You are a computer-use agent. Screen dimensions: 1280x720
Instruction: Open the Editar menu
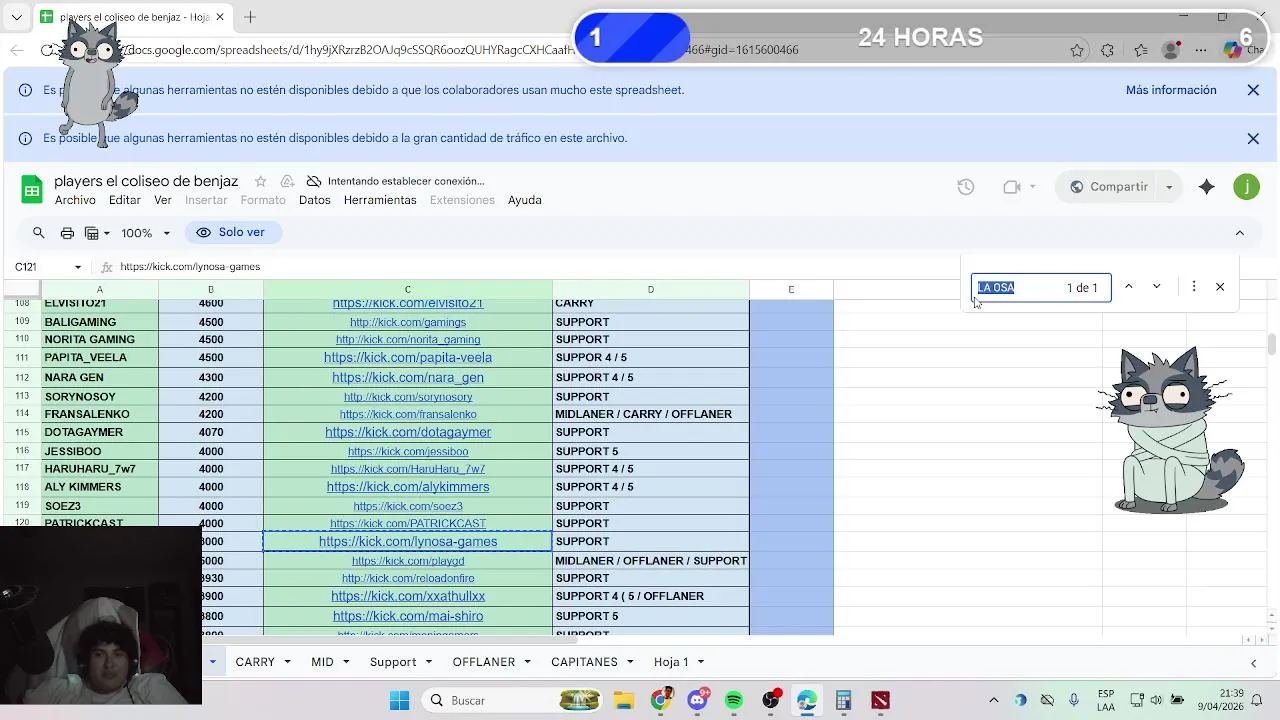point(124,200)
